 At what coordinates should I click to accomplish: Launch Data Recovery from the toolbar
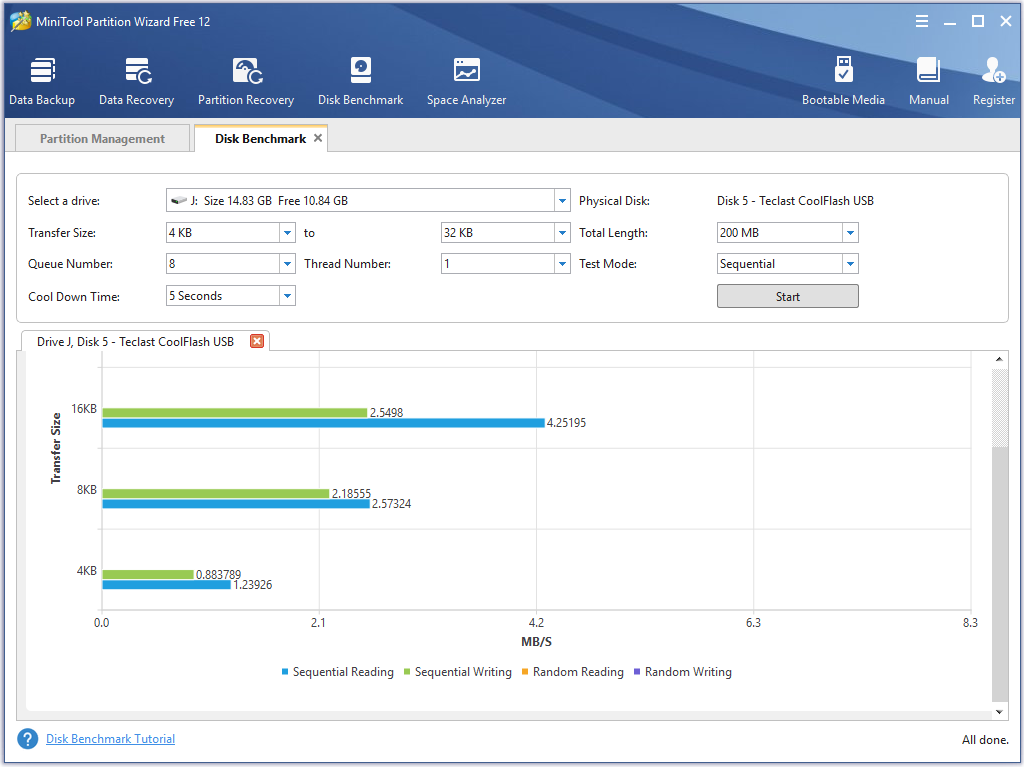coord(136,81)
